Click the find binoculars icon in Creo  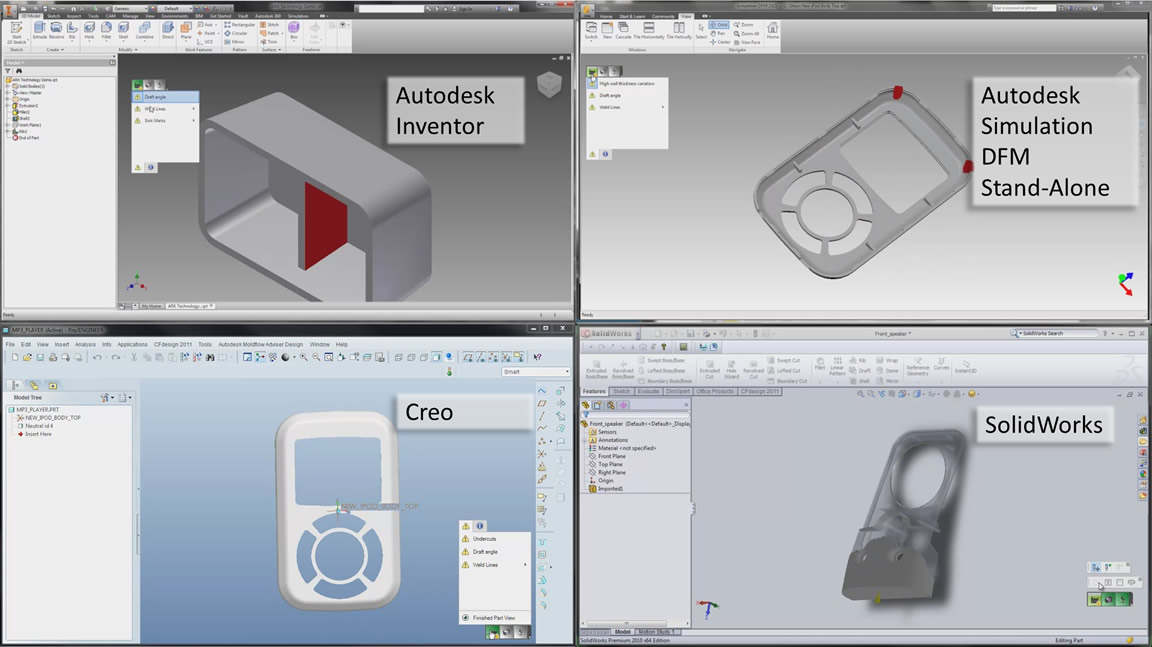click(x=210, y=358)
